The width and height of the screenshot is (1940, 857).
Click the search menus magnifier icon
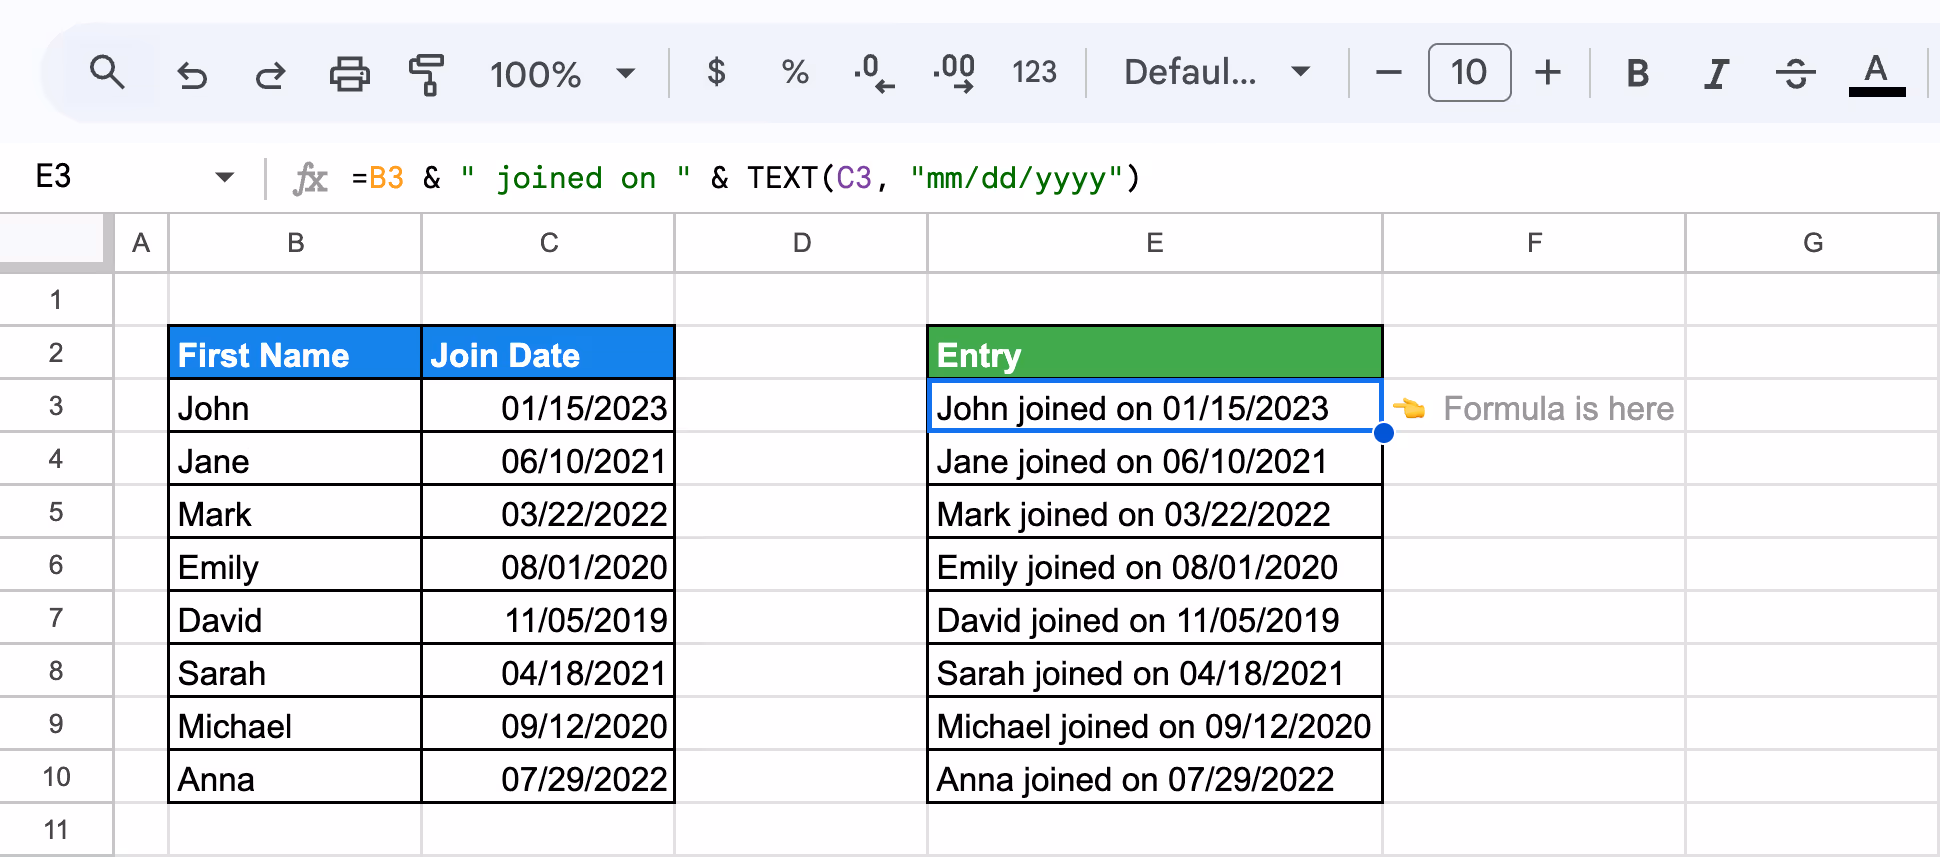107,73
